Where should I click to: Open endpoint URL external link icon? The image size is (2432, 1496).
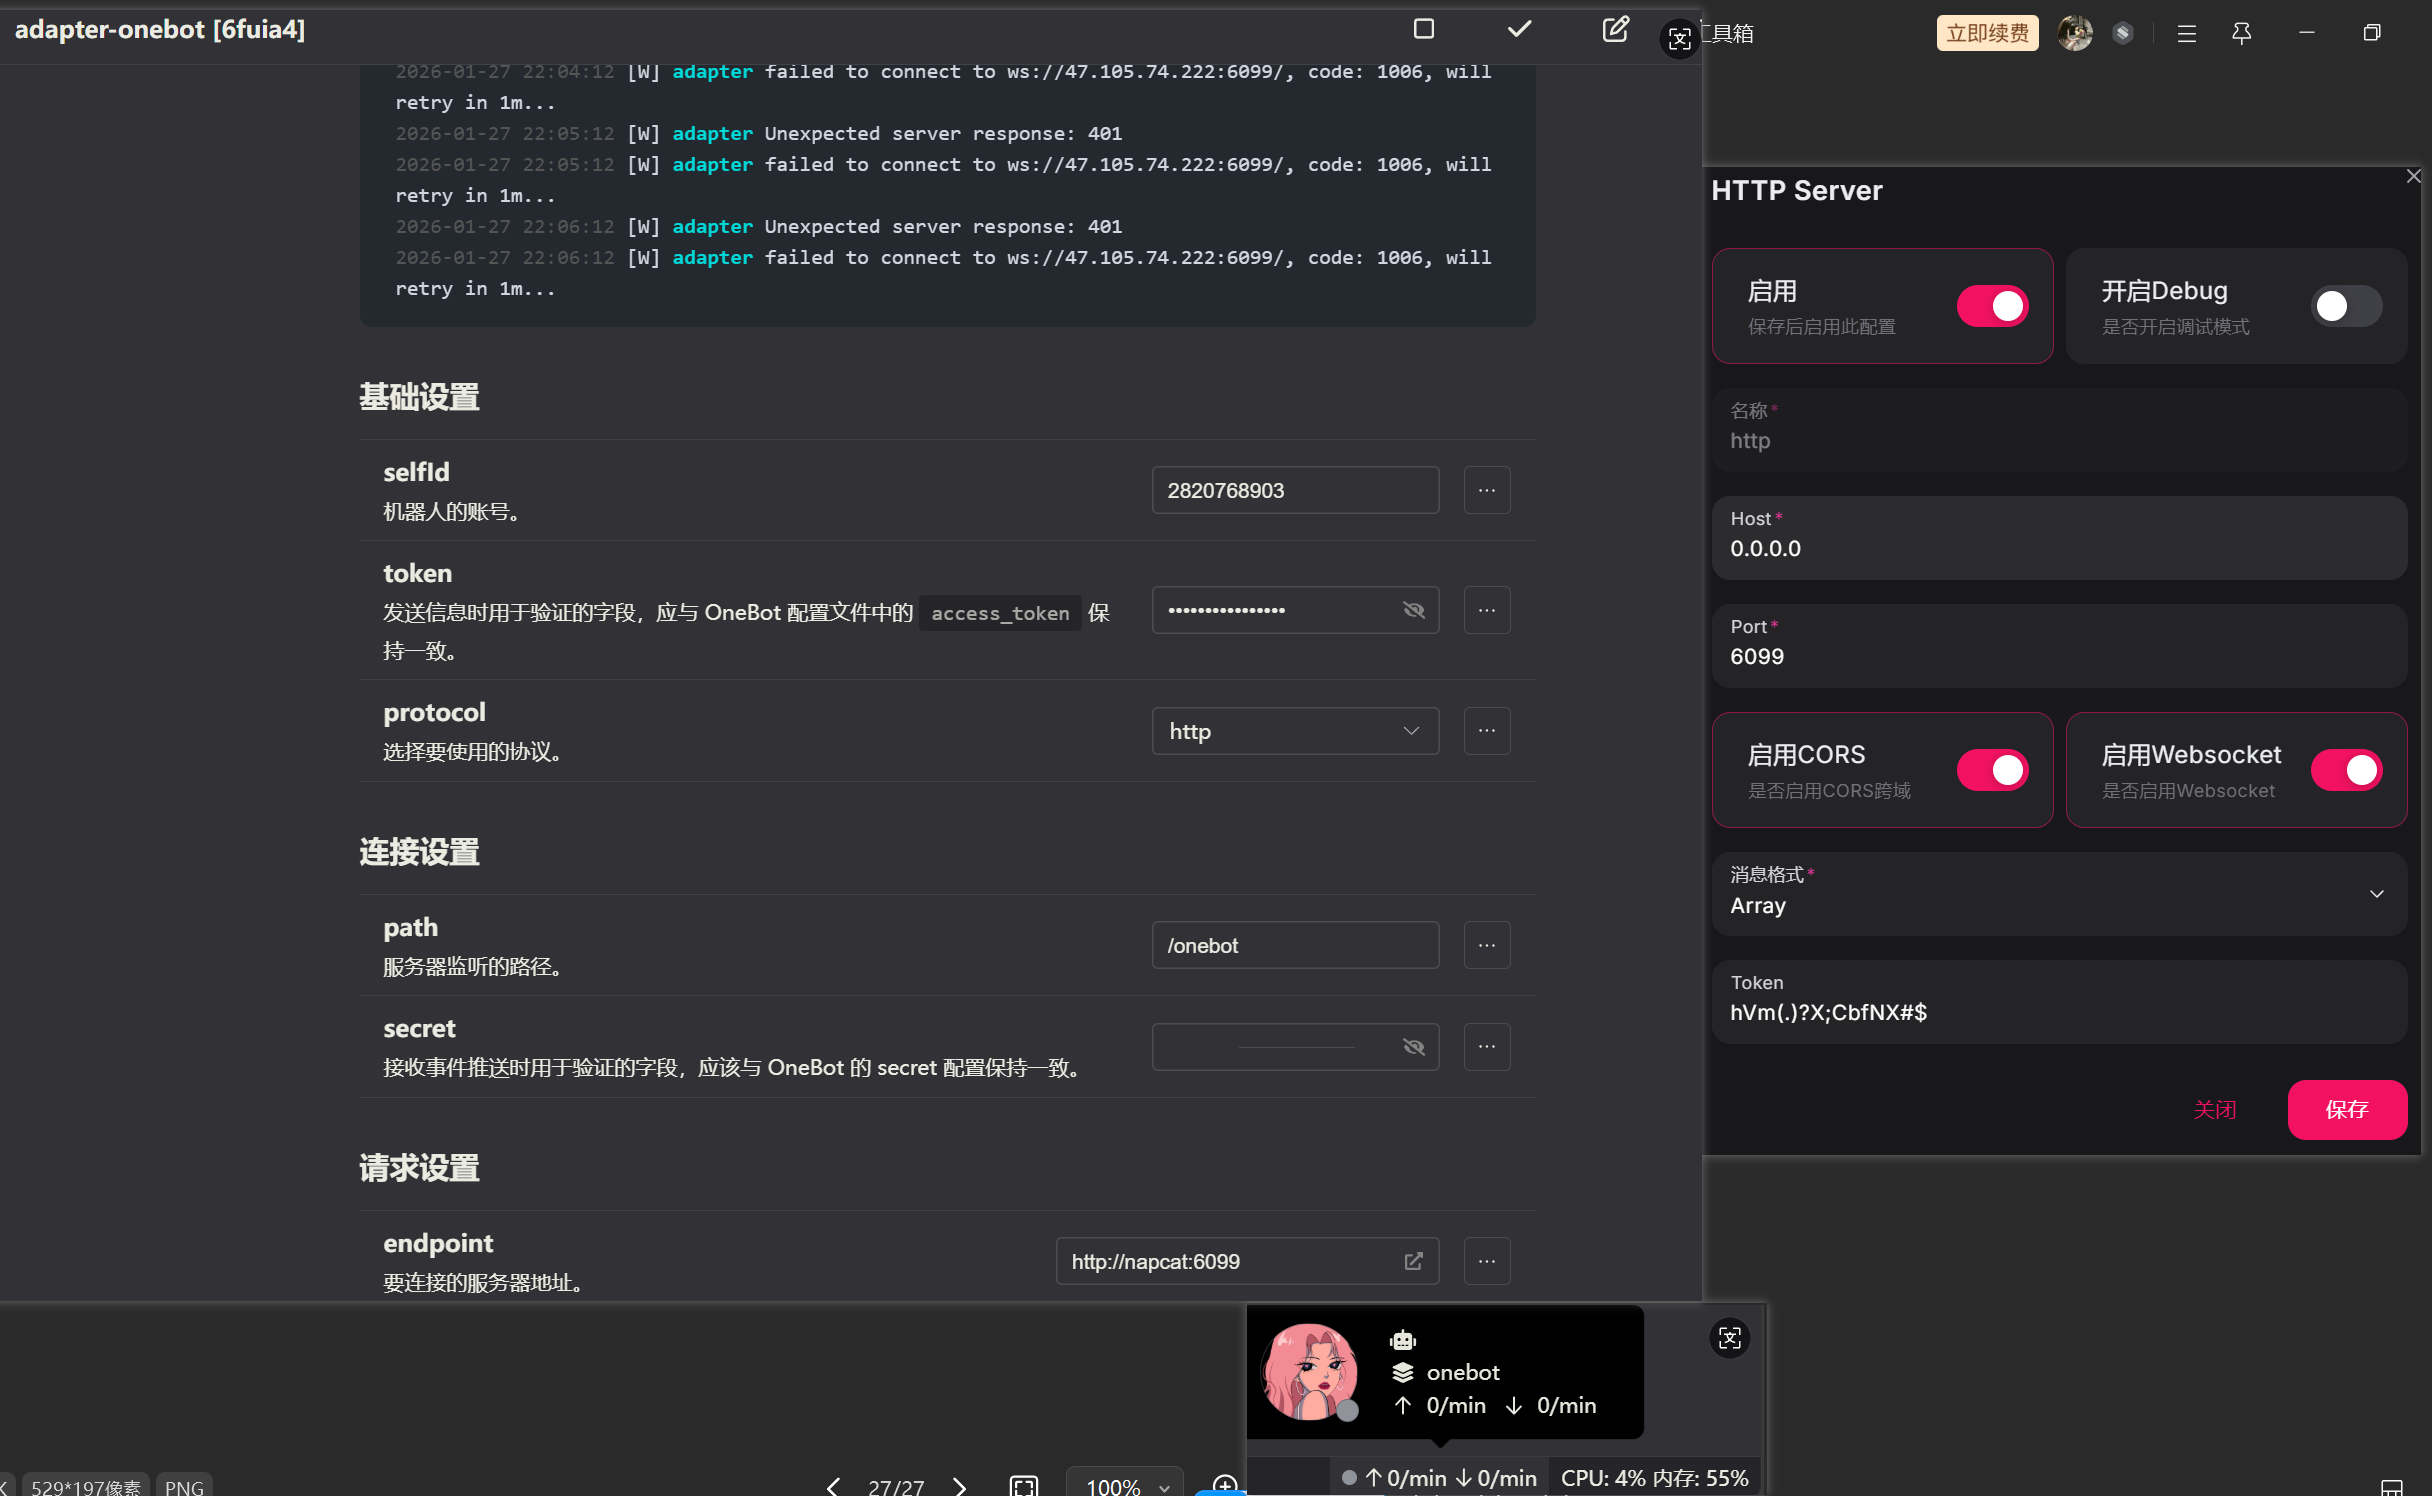[1413, 1261]
